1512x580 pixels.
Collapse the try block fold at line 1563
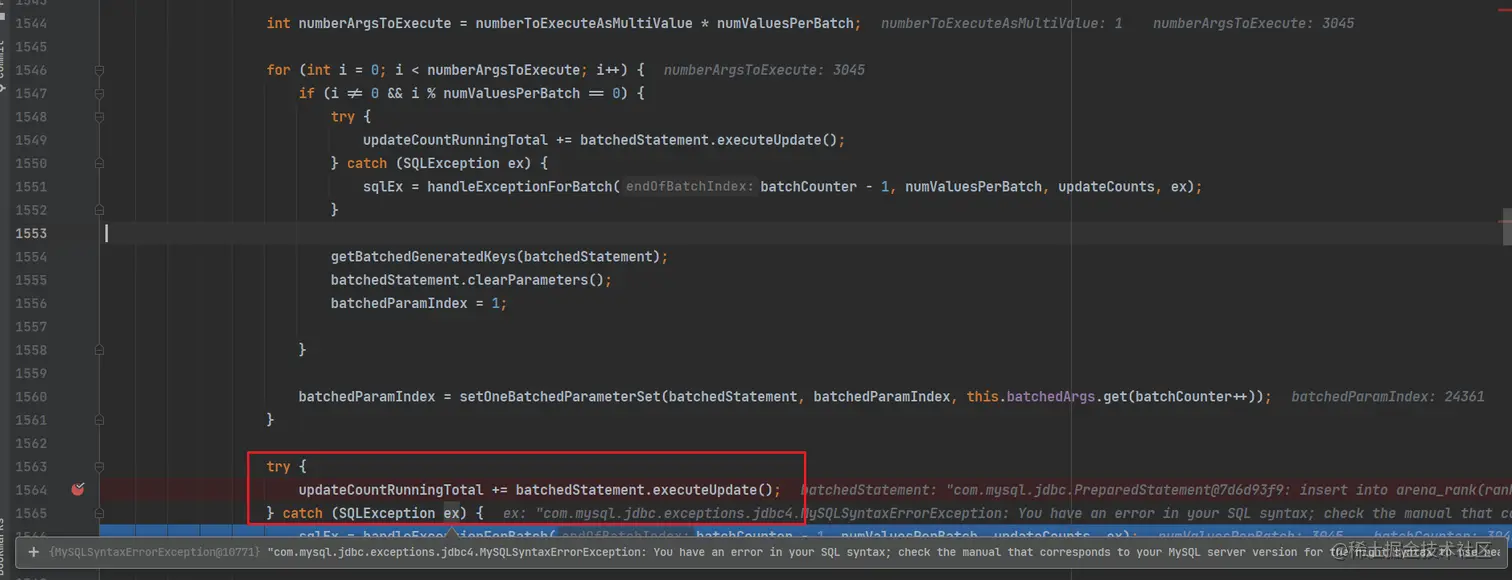pos(99,466)
